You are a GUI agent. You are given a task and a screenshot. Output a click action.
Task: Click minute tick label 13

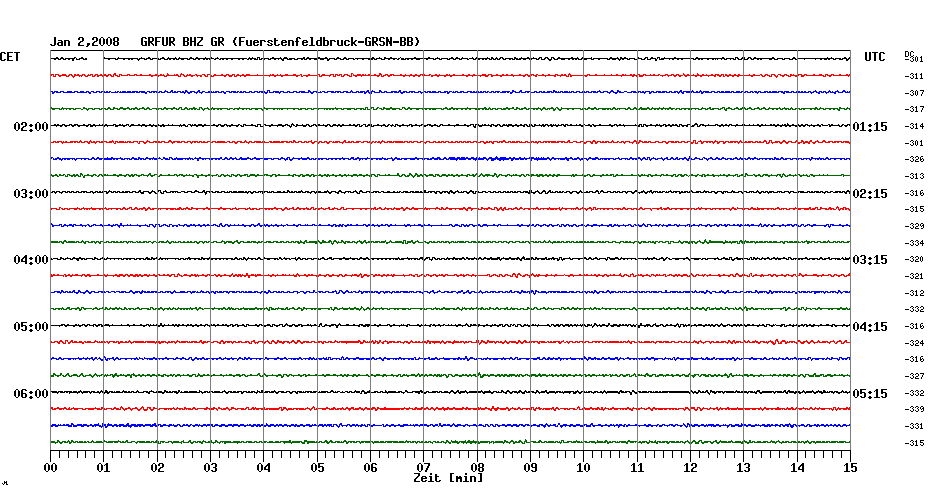click(x=744, y=468)
